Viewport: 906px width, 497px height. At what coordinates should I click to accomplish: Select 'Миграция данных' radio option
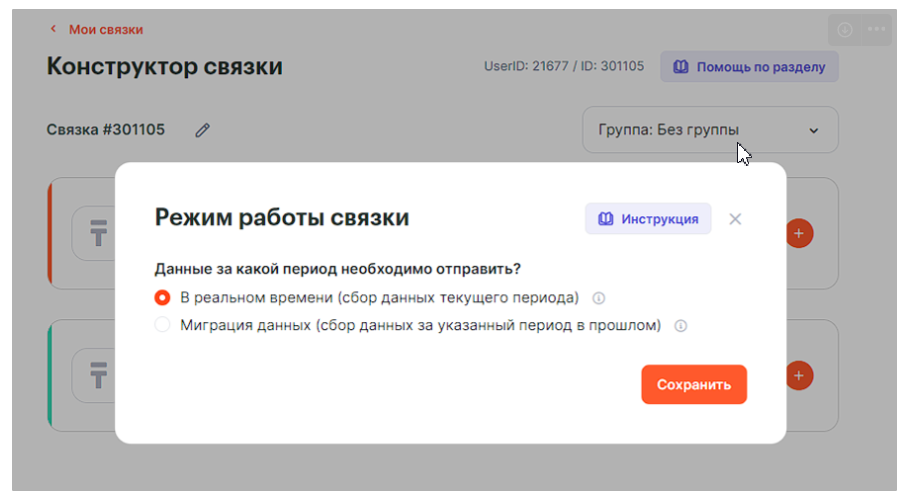[162, 325]
